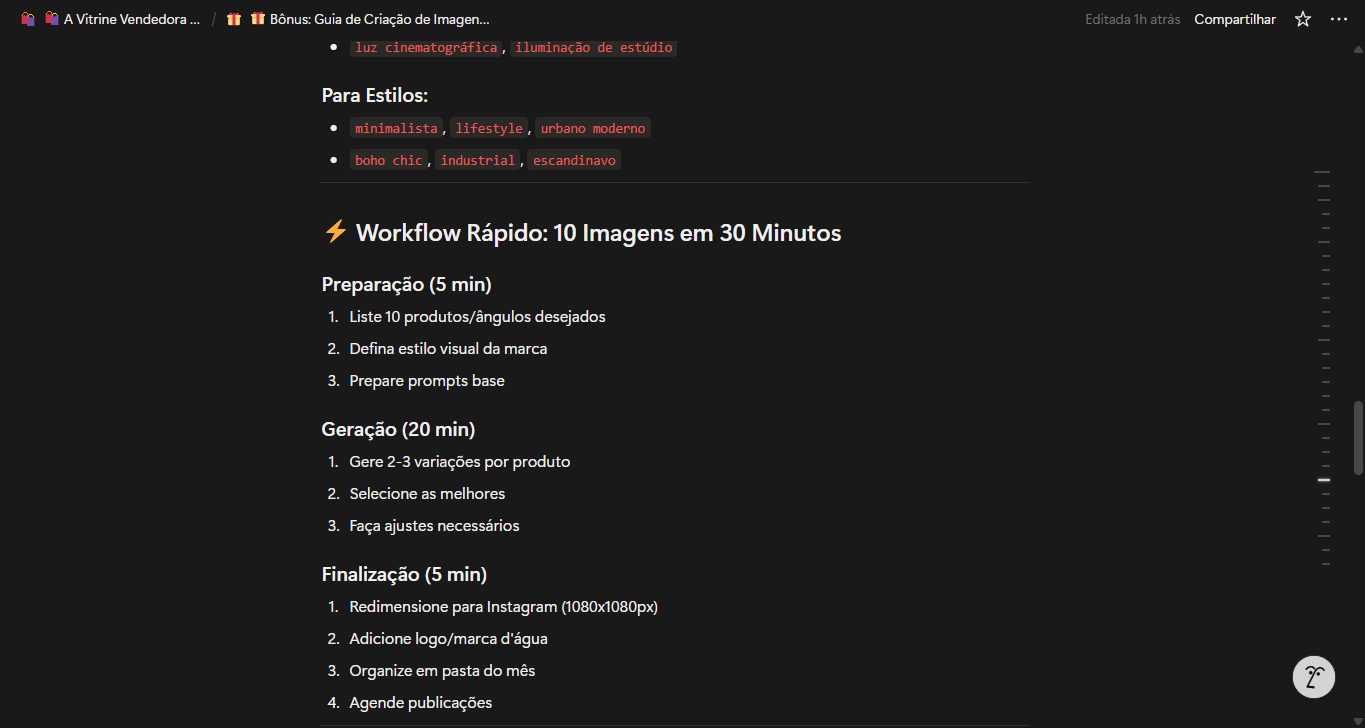Click the Workflow Rápido heading text
The width and height of the screenshot is (1365, 728).
click(x=600, y=232)
